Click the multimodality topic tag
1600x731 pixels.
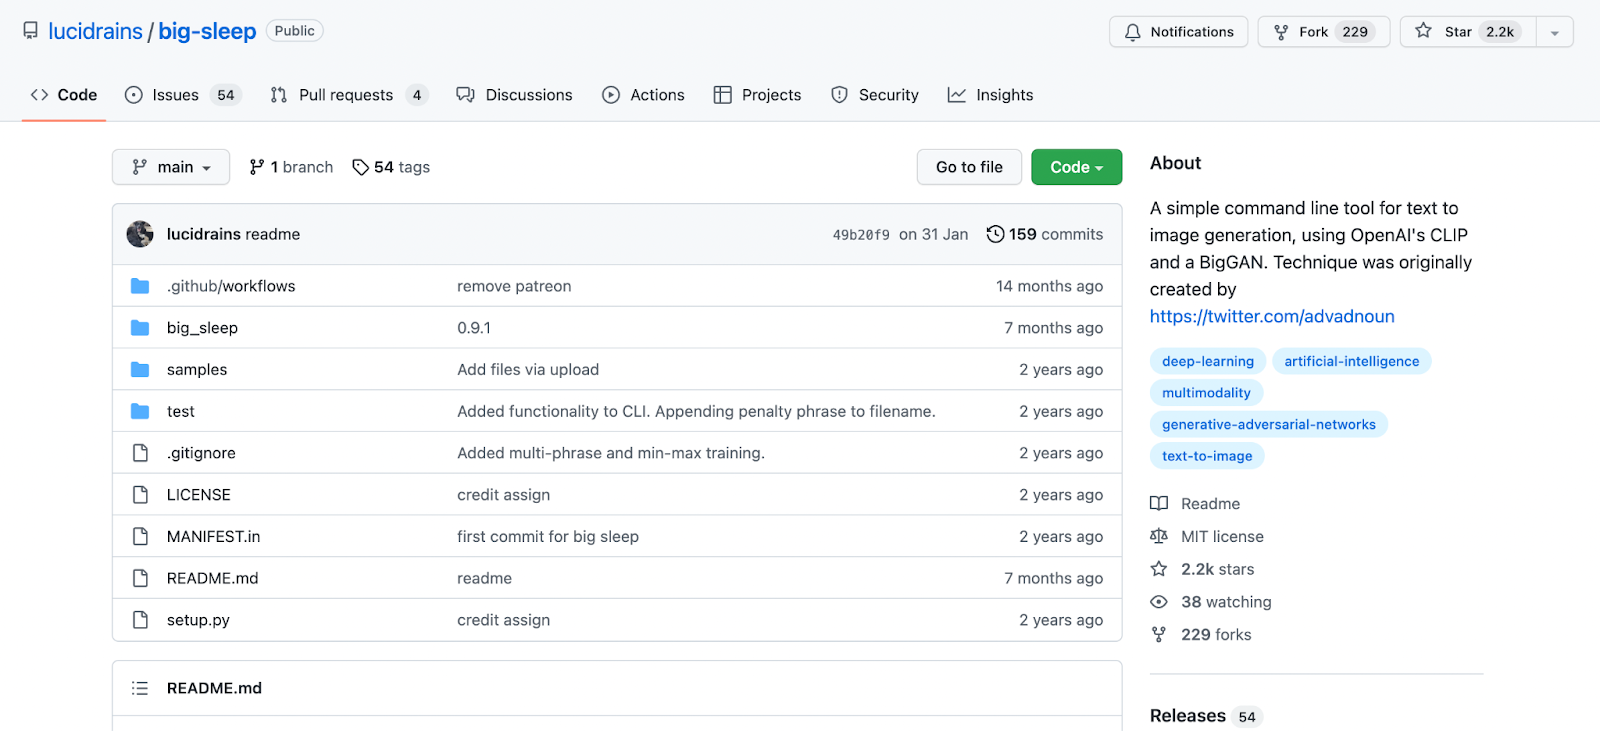[x=1206, y=393]
